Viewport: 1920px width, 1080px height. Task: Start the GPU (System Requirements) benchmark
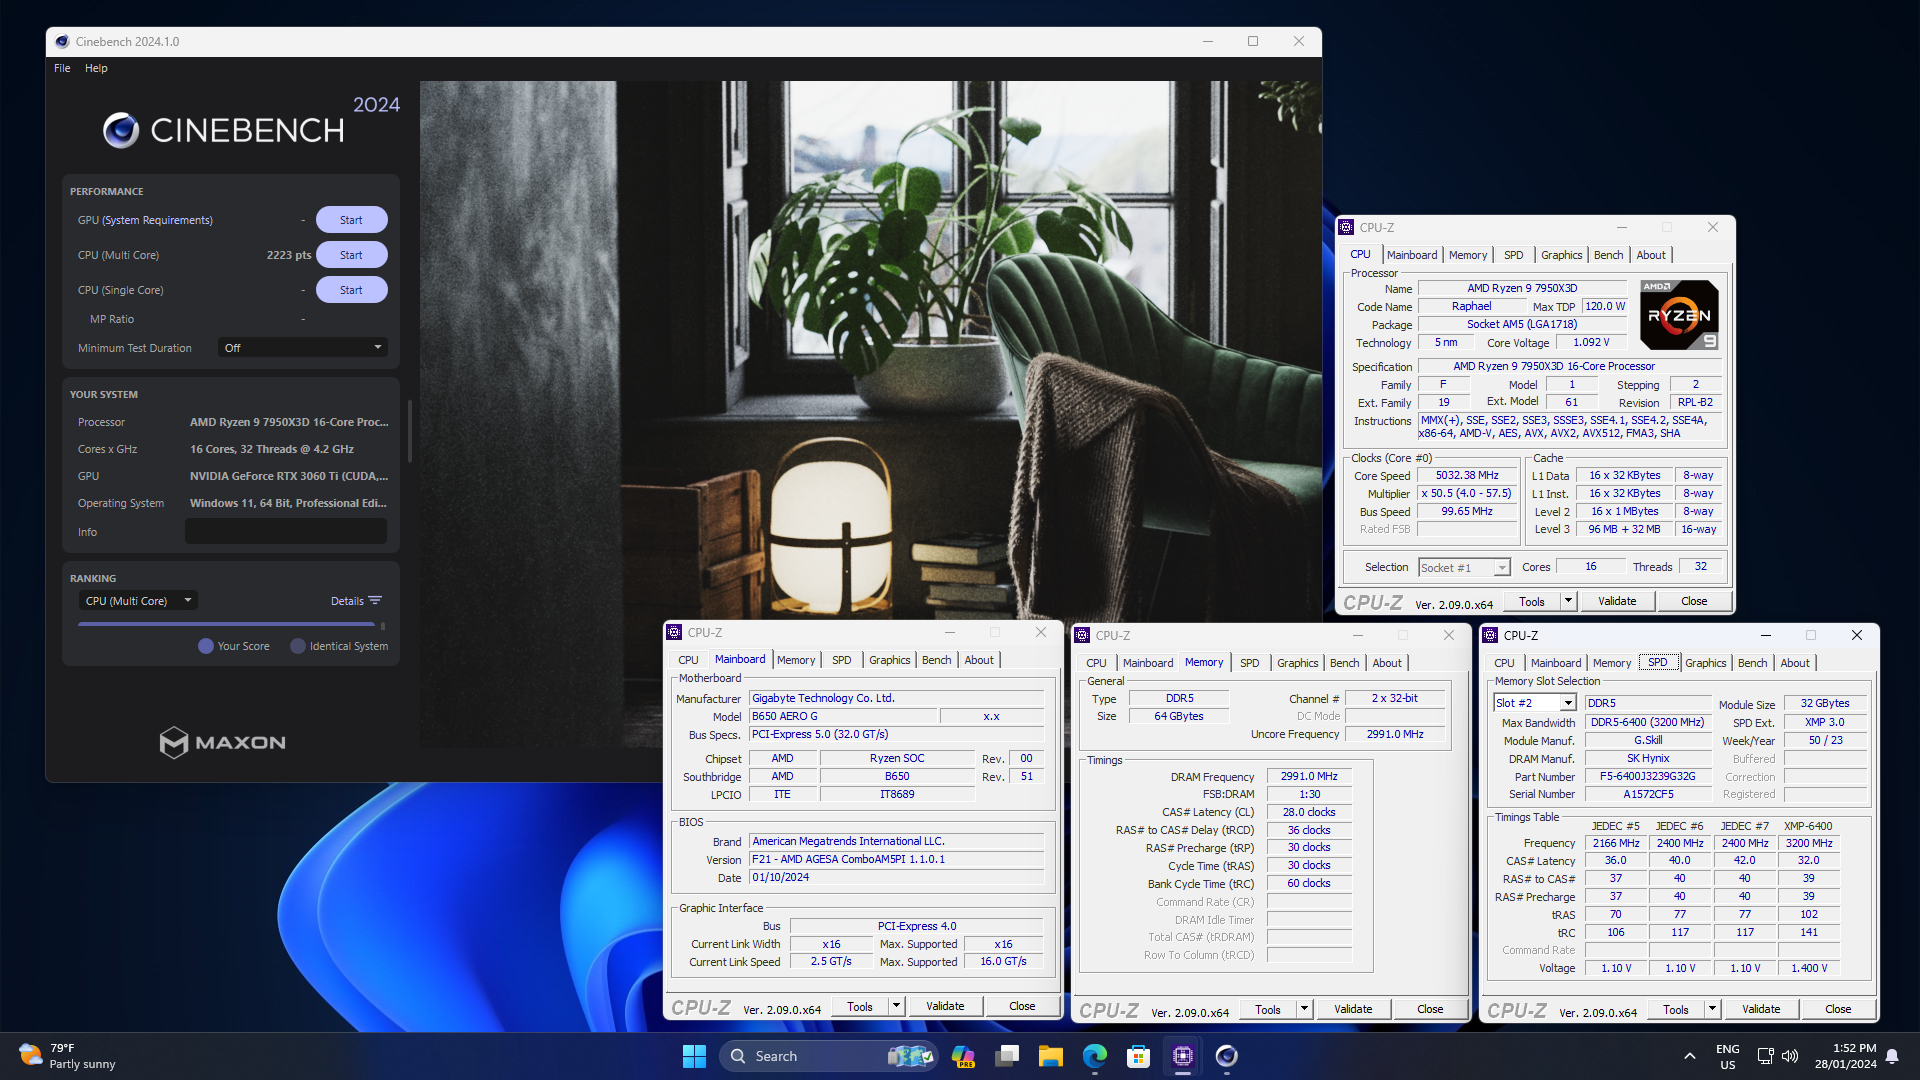[x=351, y=220]
